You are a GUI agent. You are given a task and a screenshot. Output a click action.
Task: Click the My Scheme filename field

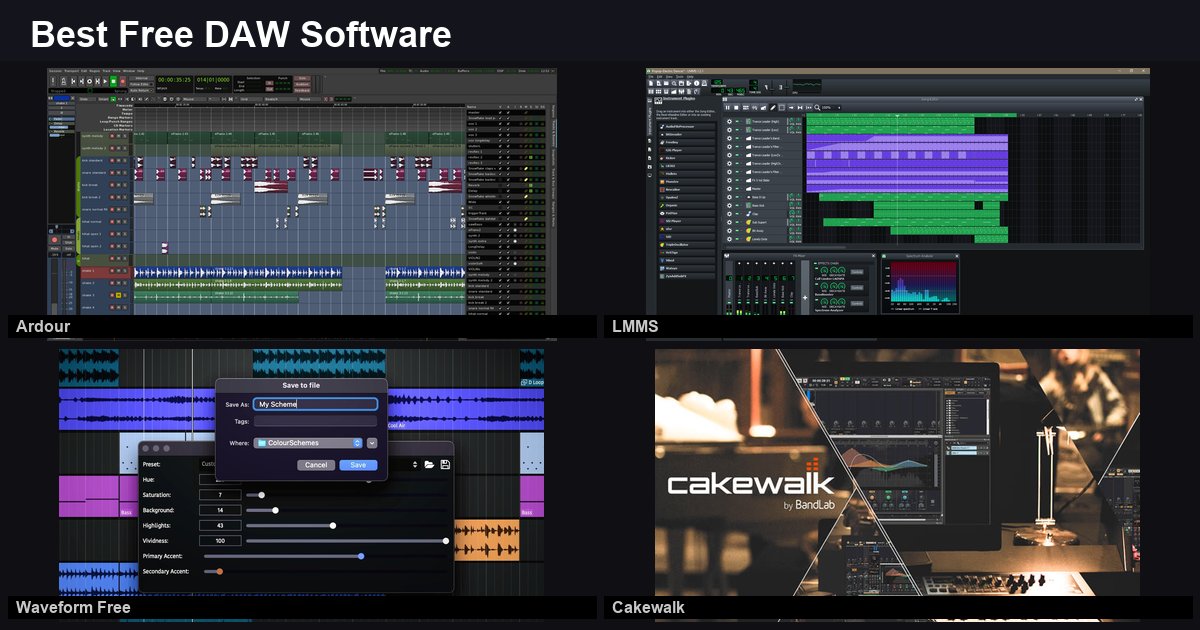click(314, 403)
